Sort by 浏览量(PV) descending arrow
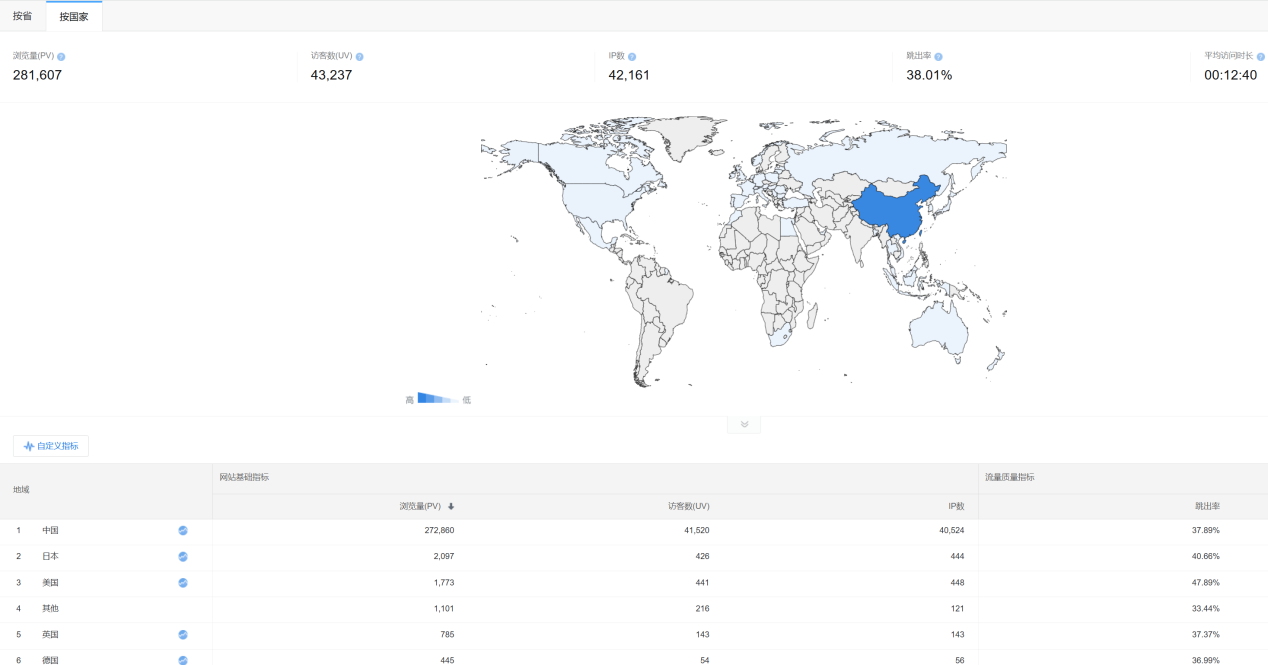 pos(451,507)
